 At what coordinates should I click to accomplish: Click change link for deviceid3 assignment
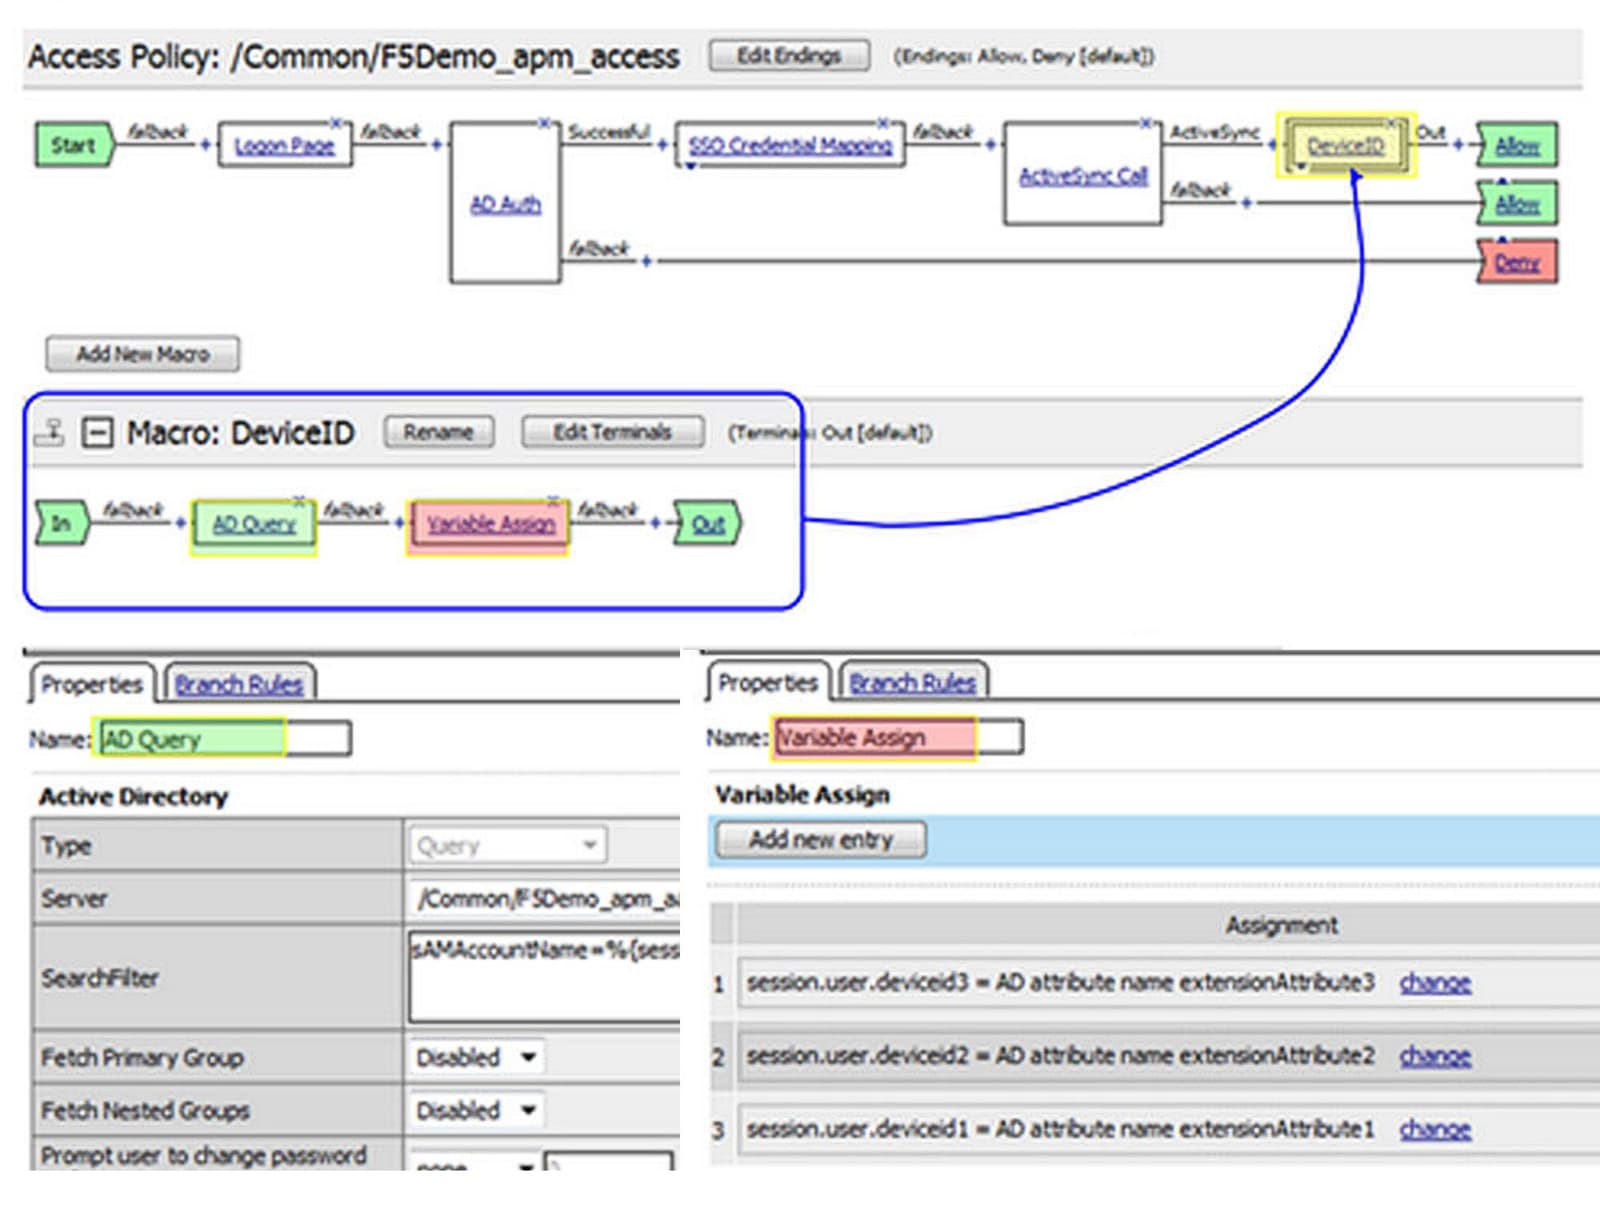(1435, 983)
